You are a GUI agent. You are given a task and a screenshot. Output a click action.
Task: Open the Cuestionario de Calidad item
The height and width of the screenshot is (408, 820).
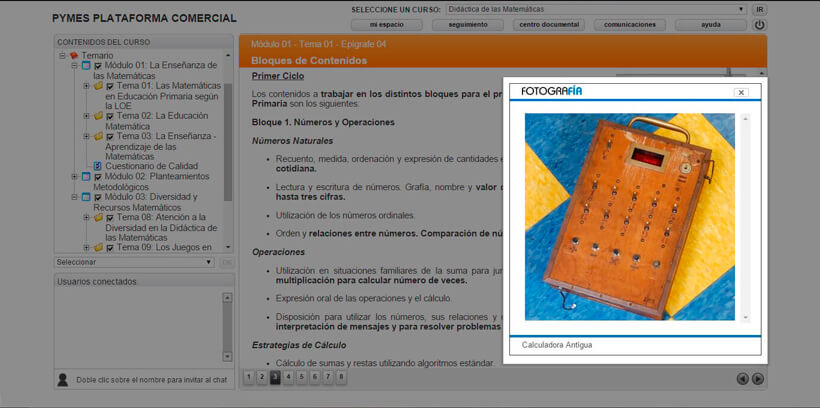pyautogui.click(x=152, y=166)
